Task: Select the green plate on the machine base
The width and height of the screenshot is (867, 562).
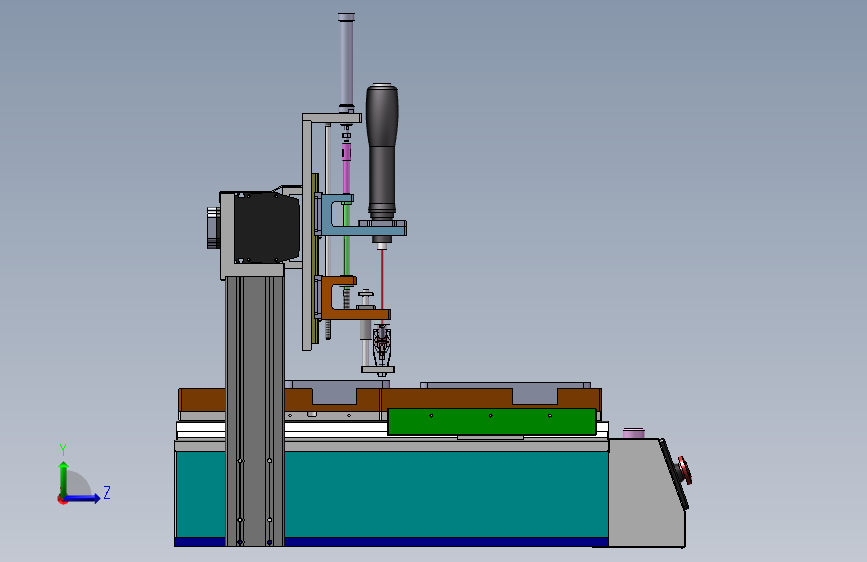Action: (x=492, y=422)
